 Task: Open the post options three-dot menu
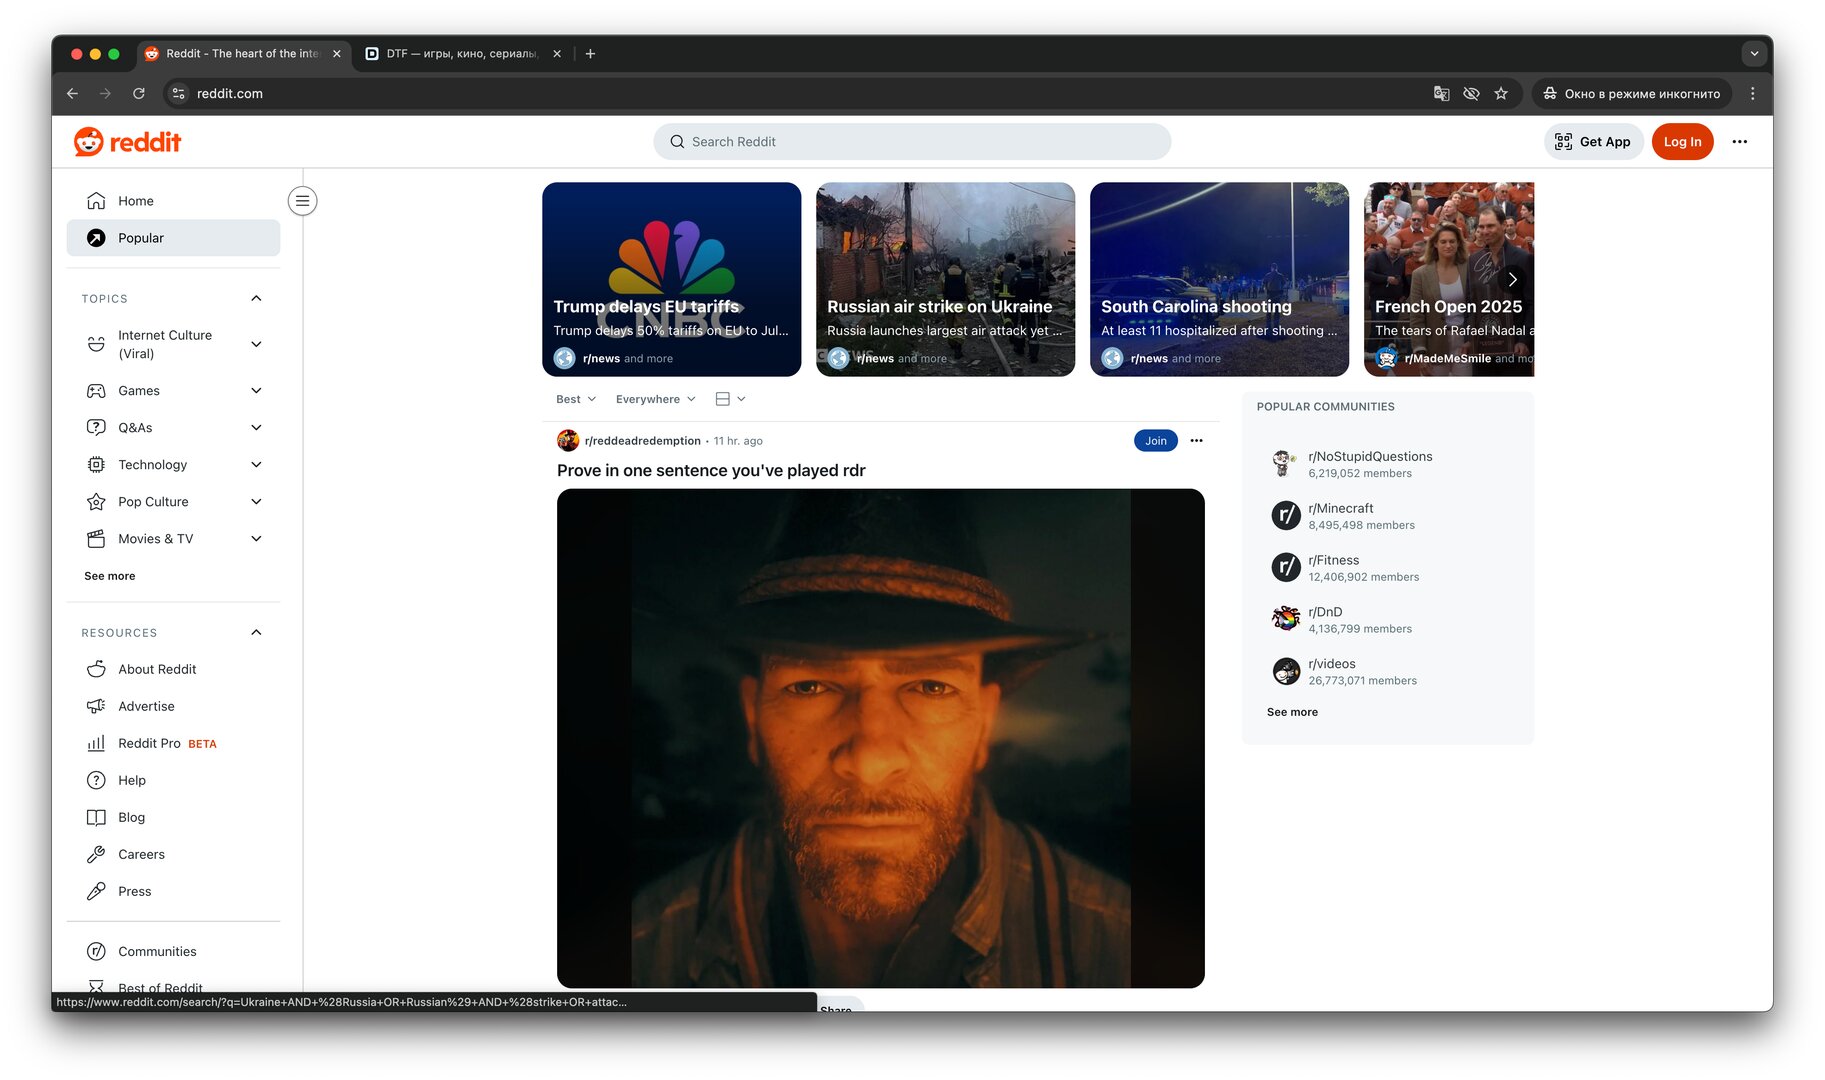click(1196, 441)
